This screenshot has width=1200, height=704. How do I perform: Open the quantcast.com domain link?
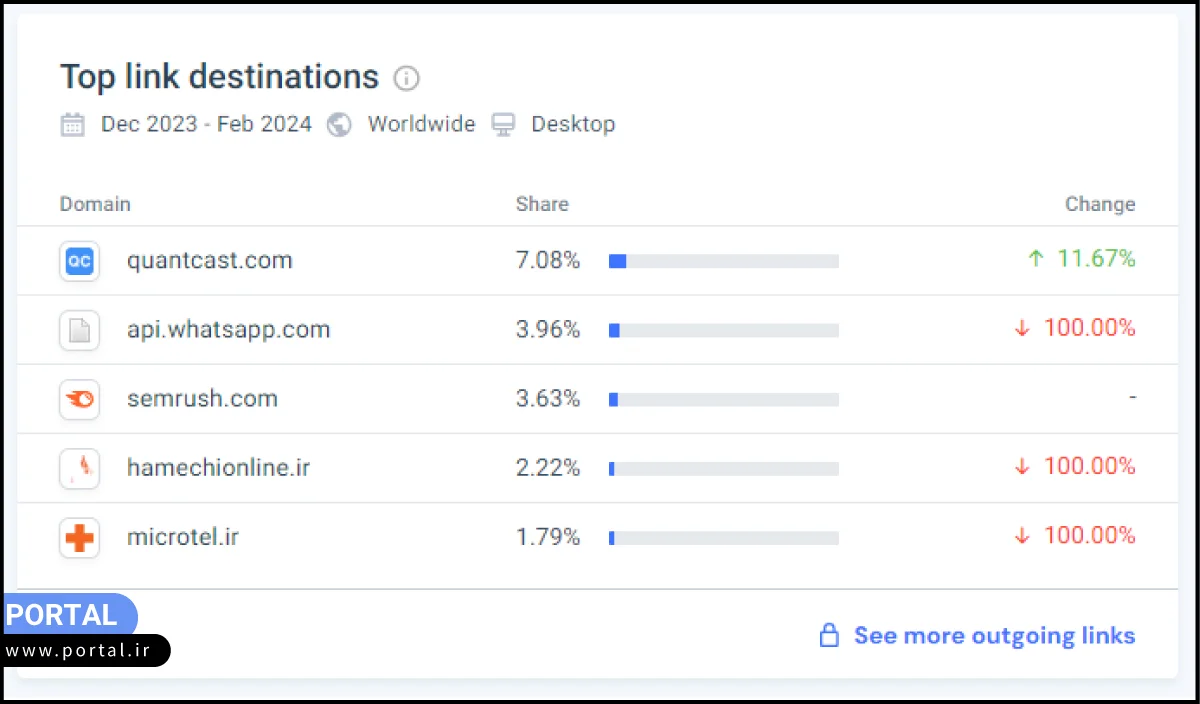pos(210,261)
